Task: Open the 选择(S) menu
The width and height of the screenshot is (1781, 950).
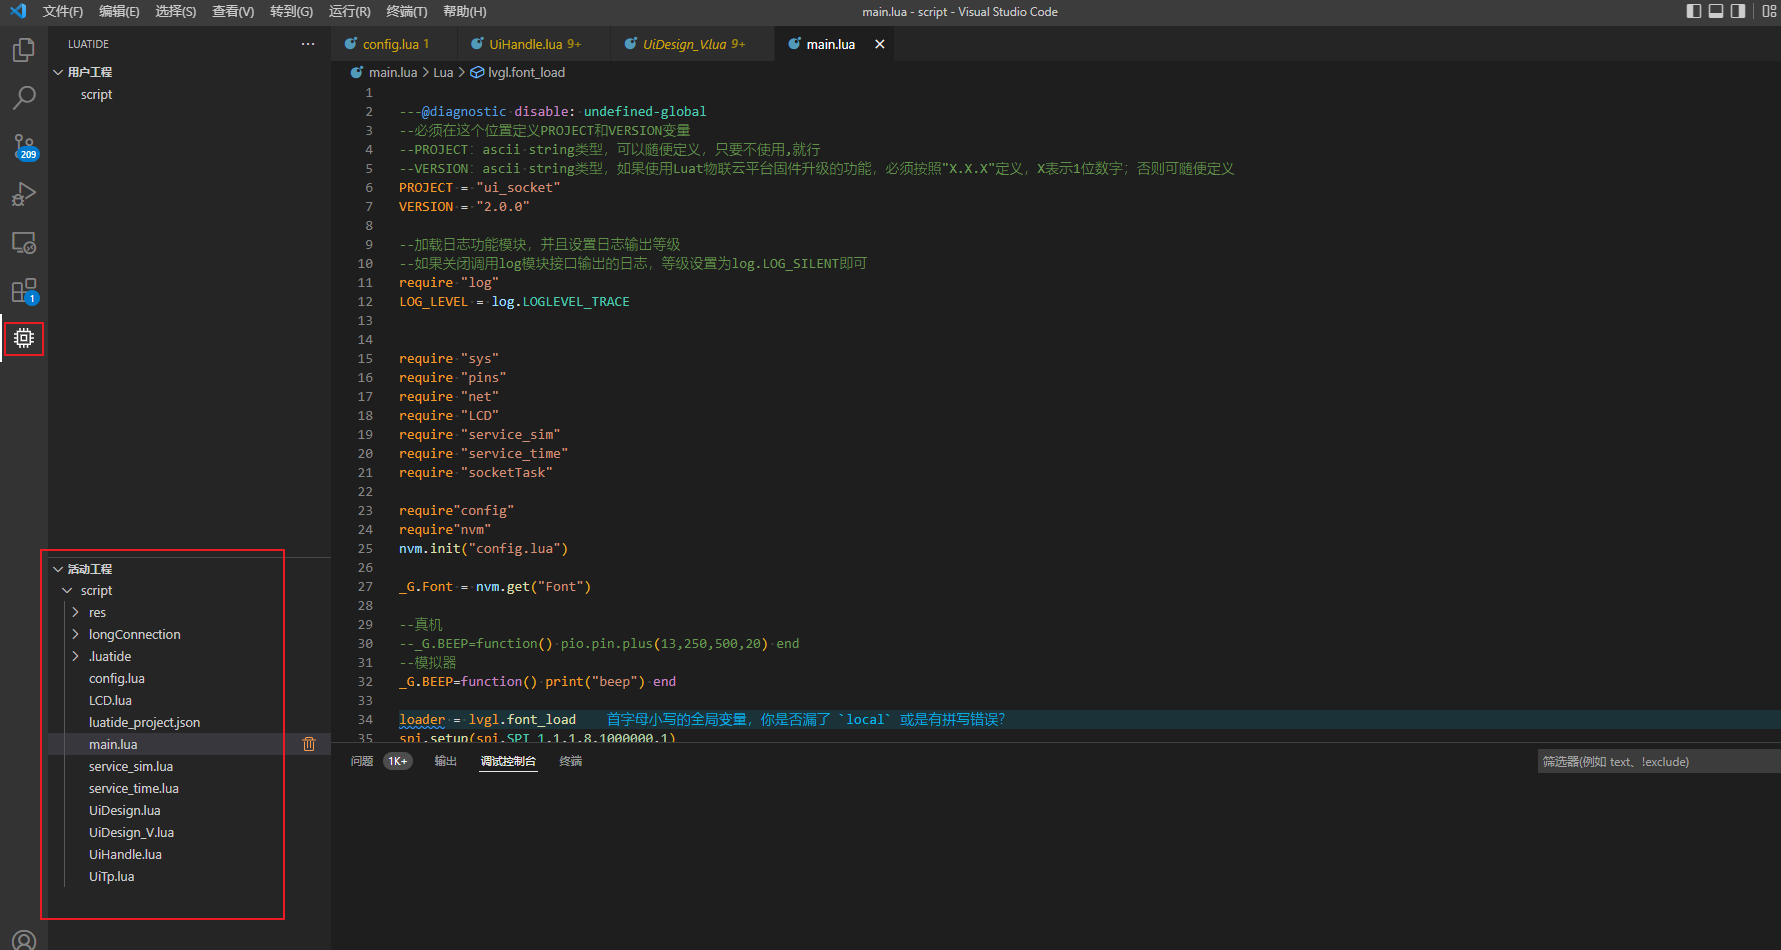Action: point(176,11)
